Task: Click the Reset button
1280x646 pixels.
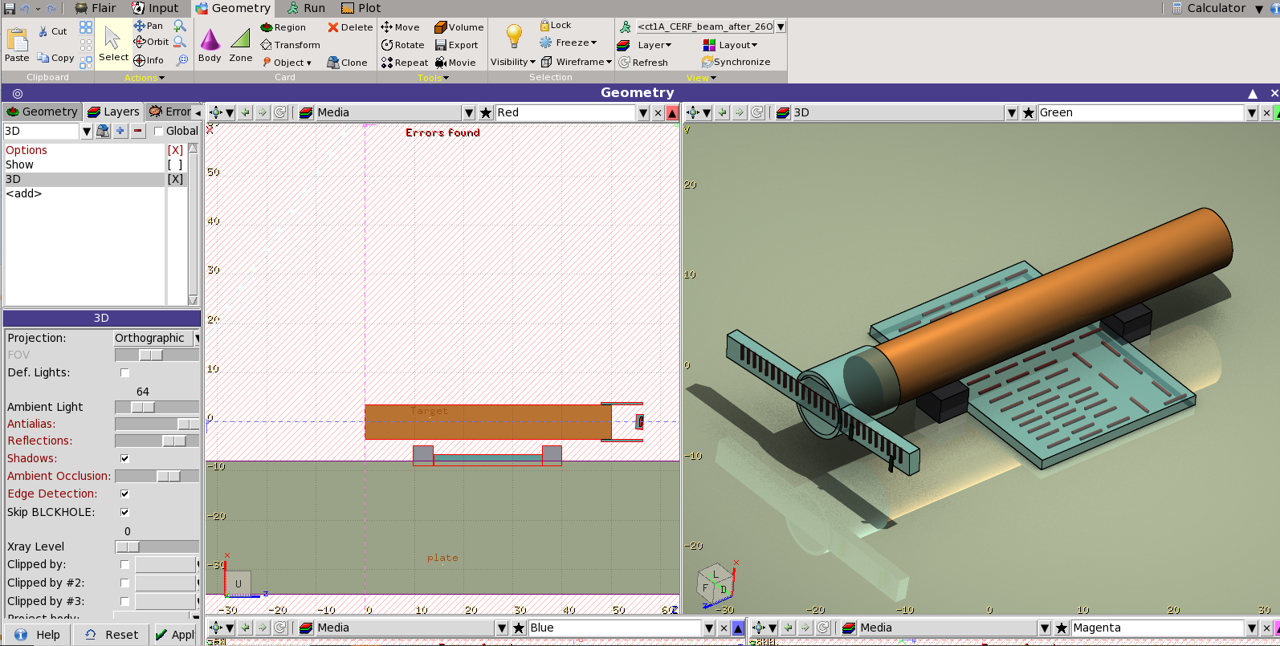Action: tap(112, 635)
